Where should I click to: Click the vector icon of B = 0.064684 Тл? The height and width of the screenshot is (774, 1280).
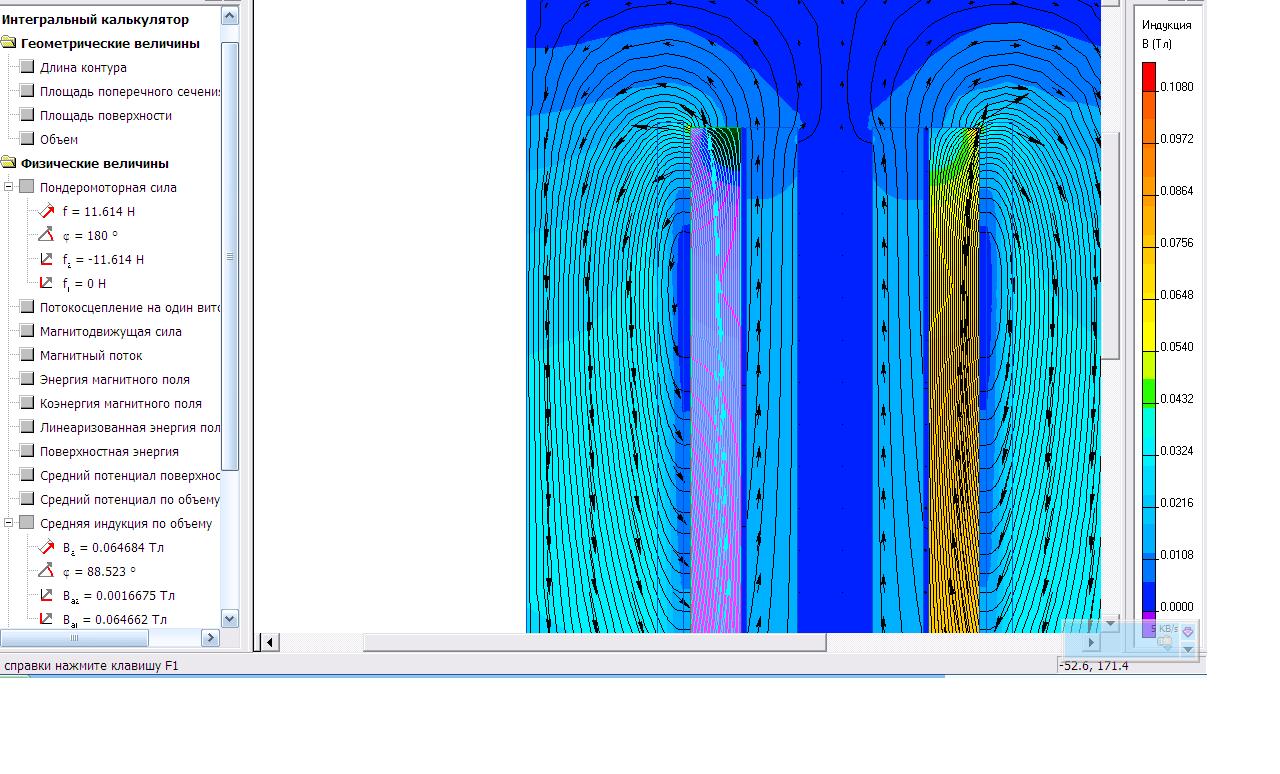46,548
